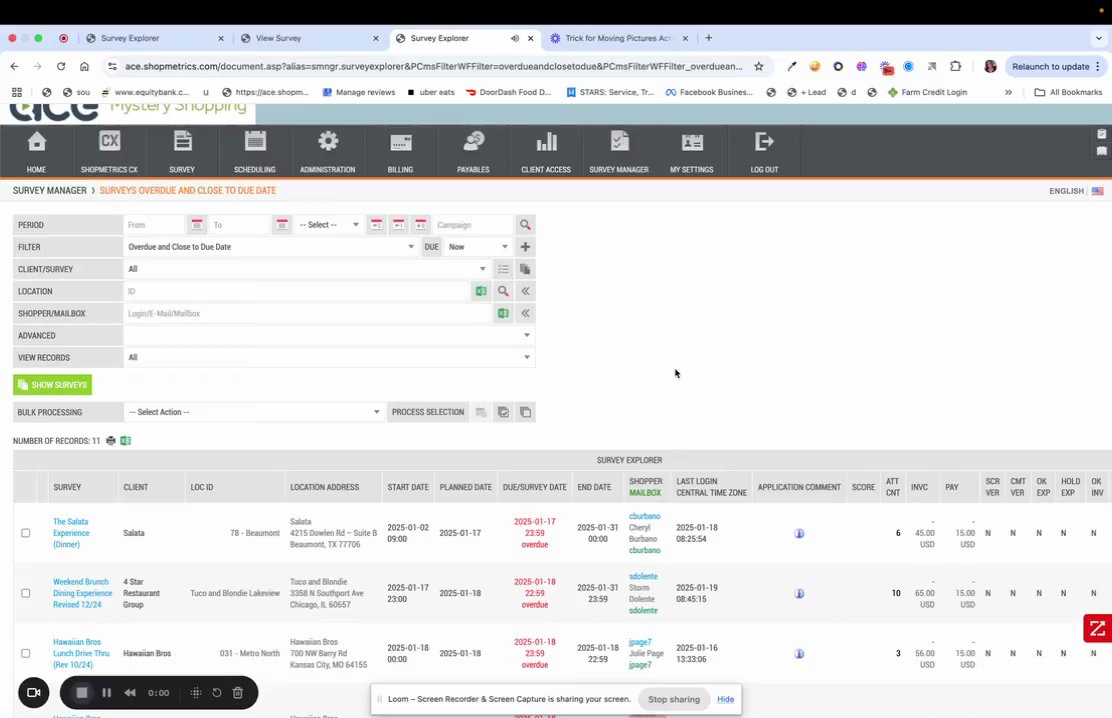This screenshot has height=718, width=1112.
Task: Open the To date calendar picker
Action: pyautogui.click(x=282, y=225)
